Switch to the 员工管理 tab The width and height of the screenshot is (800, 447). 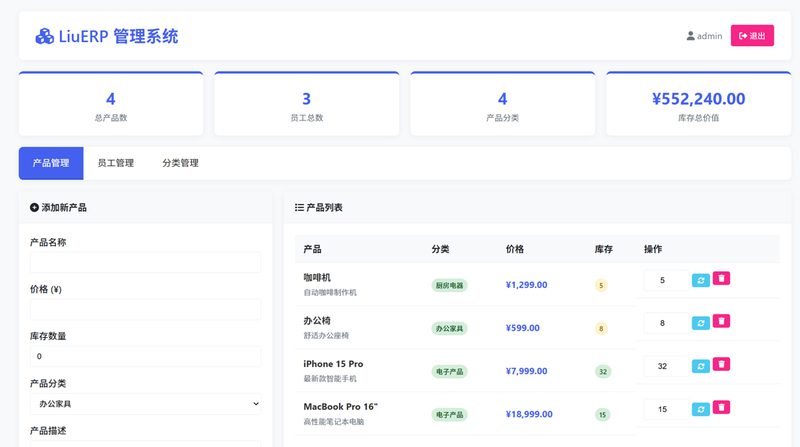tap(115, 163)
